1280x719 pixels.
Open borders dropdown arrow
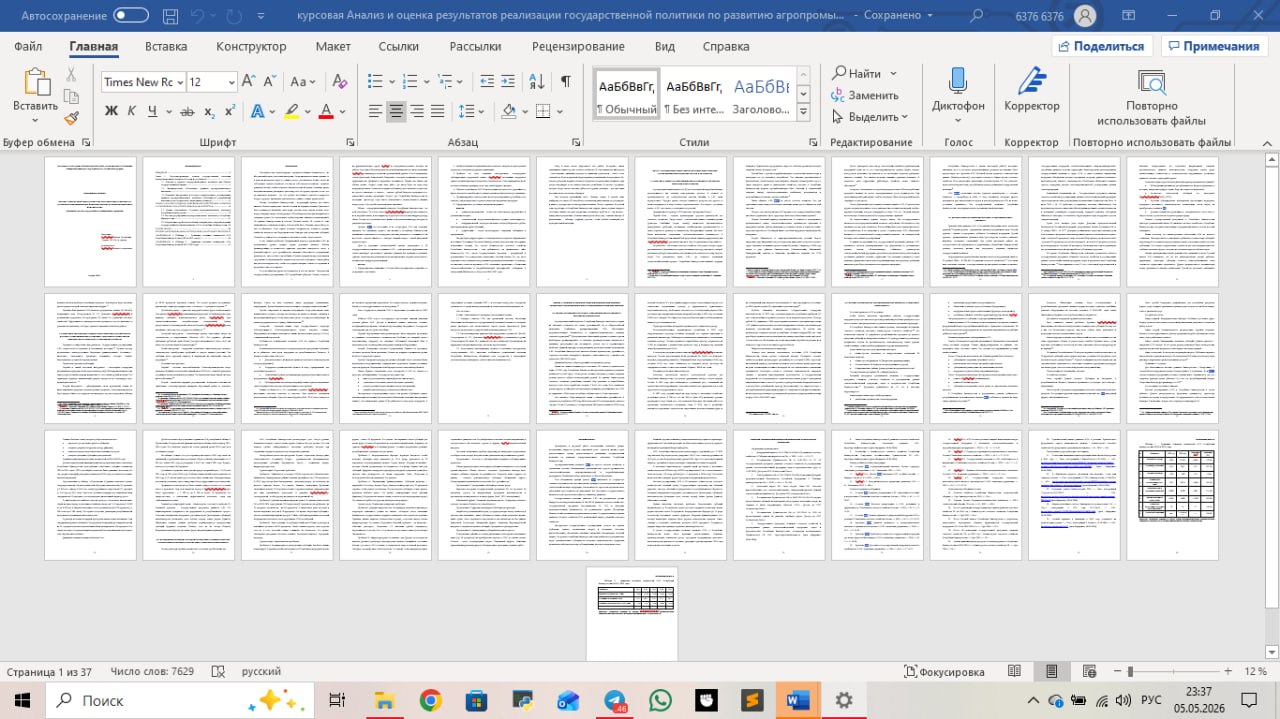click(558, 111)
